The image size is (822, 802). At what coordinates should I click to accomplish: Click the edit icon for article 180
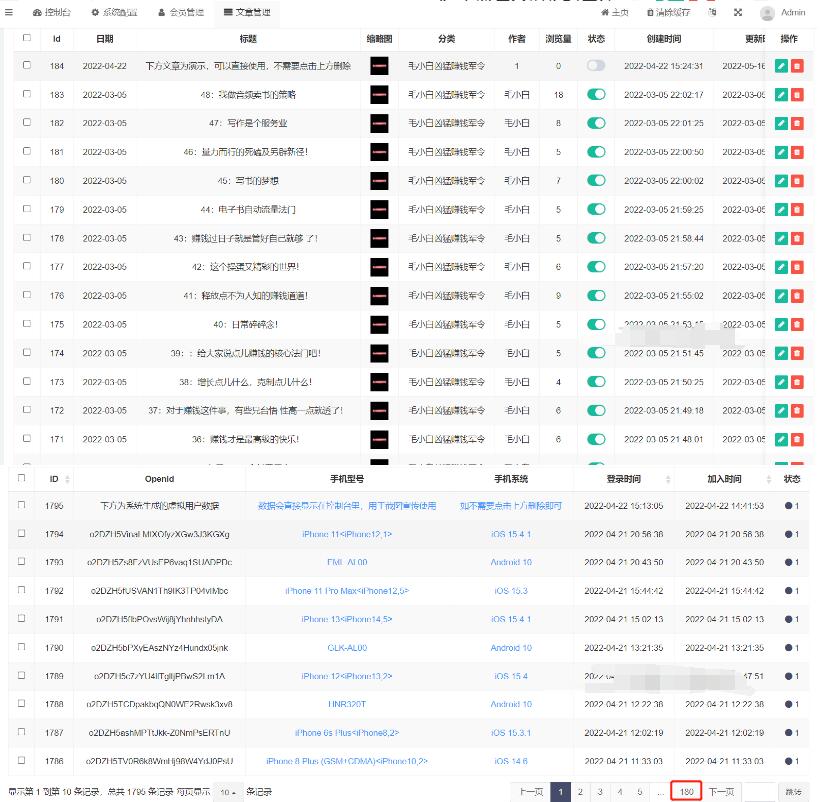(781, 181)
